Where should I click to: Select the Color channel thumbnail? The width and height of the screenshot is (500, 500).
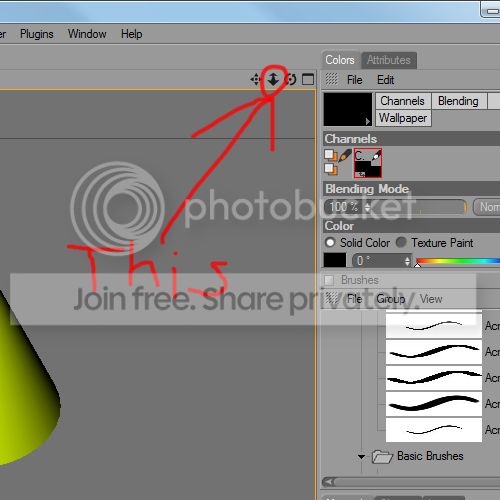click(368, 163)
